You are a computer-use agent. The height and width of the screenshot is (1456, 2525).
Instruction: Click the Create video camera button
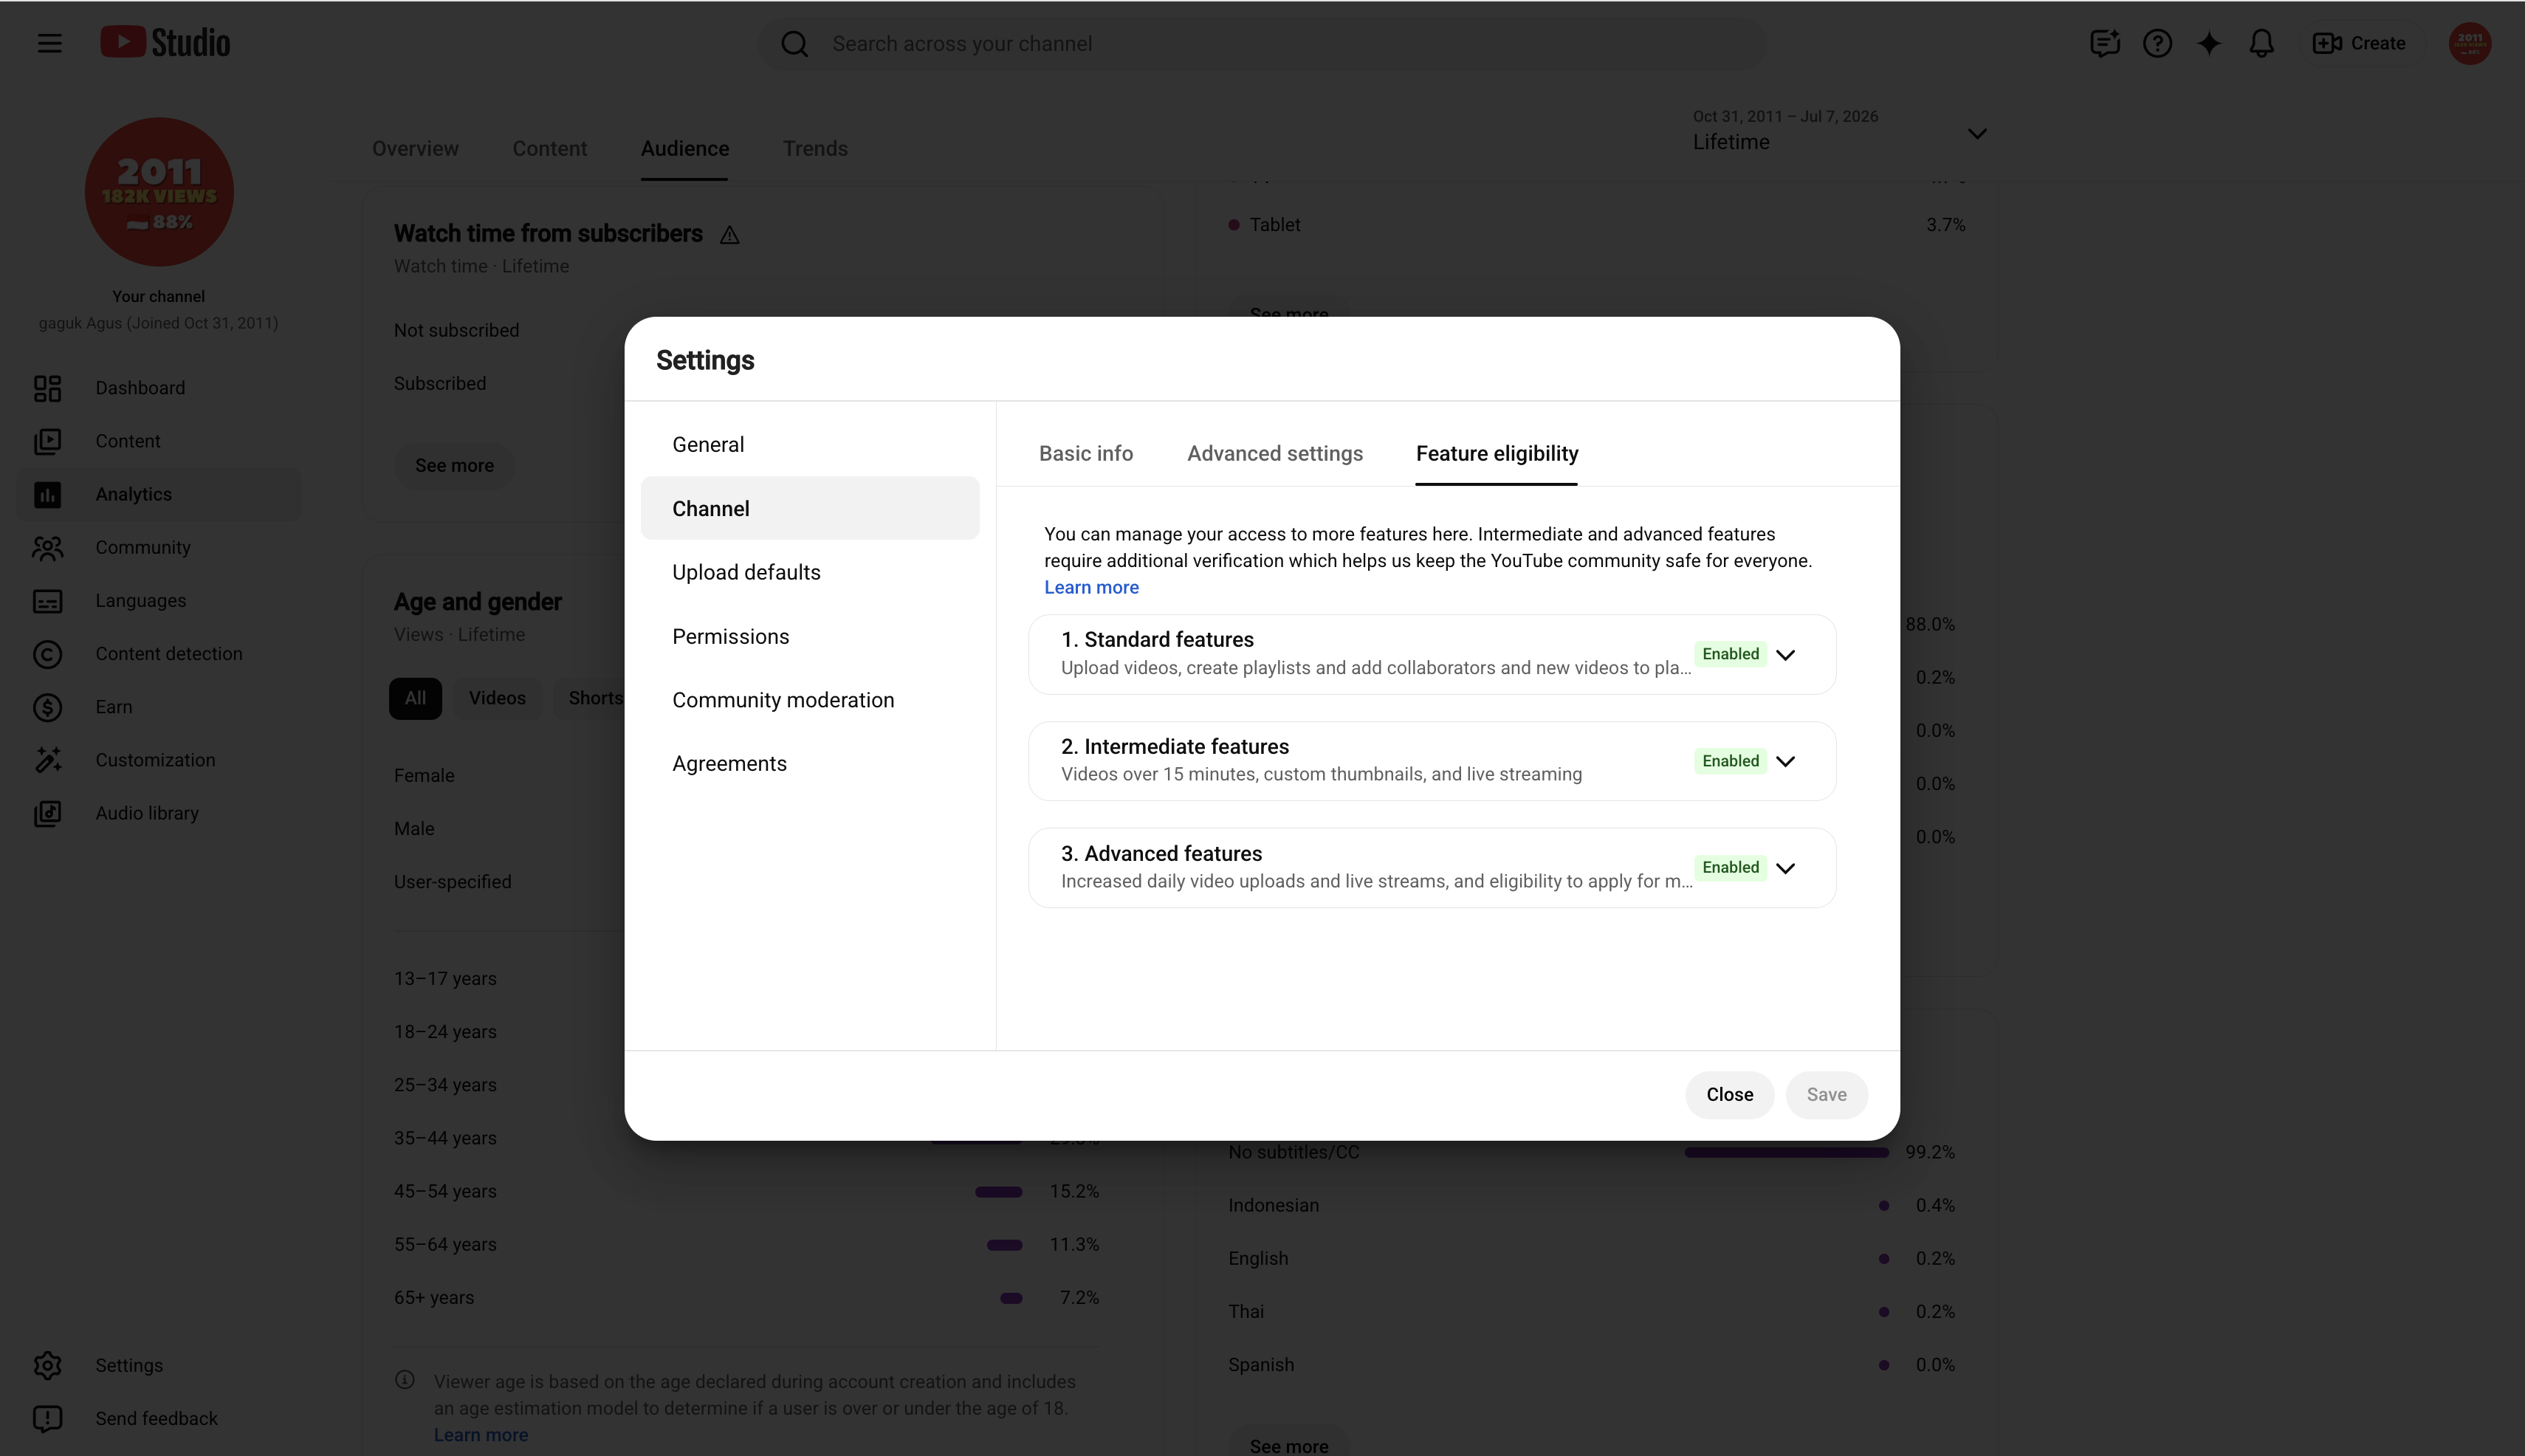point(2359,43)
